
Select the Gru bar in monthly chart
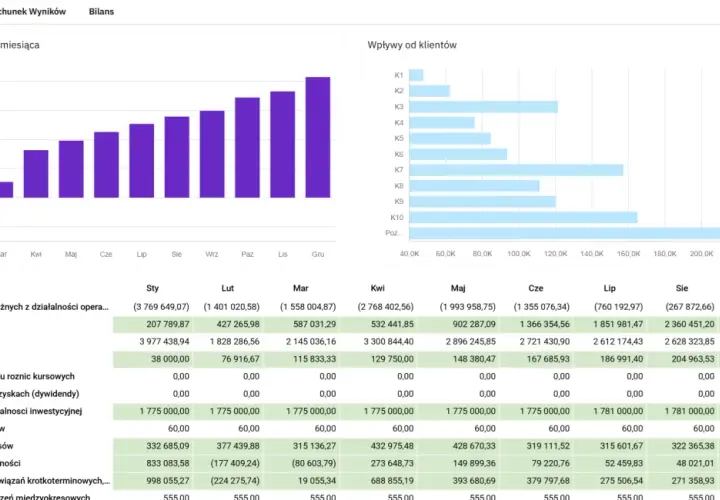[x=318, y=137]
